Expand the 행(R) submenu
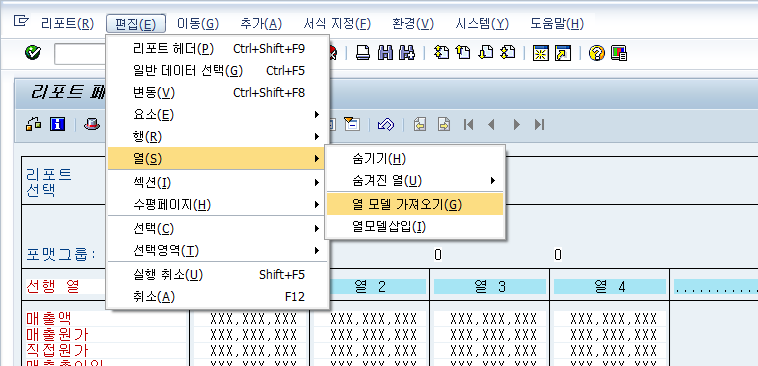The image size is (758, 366). tap(218, 137)
